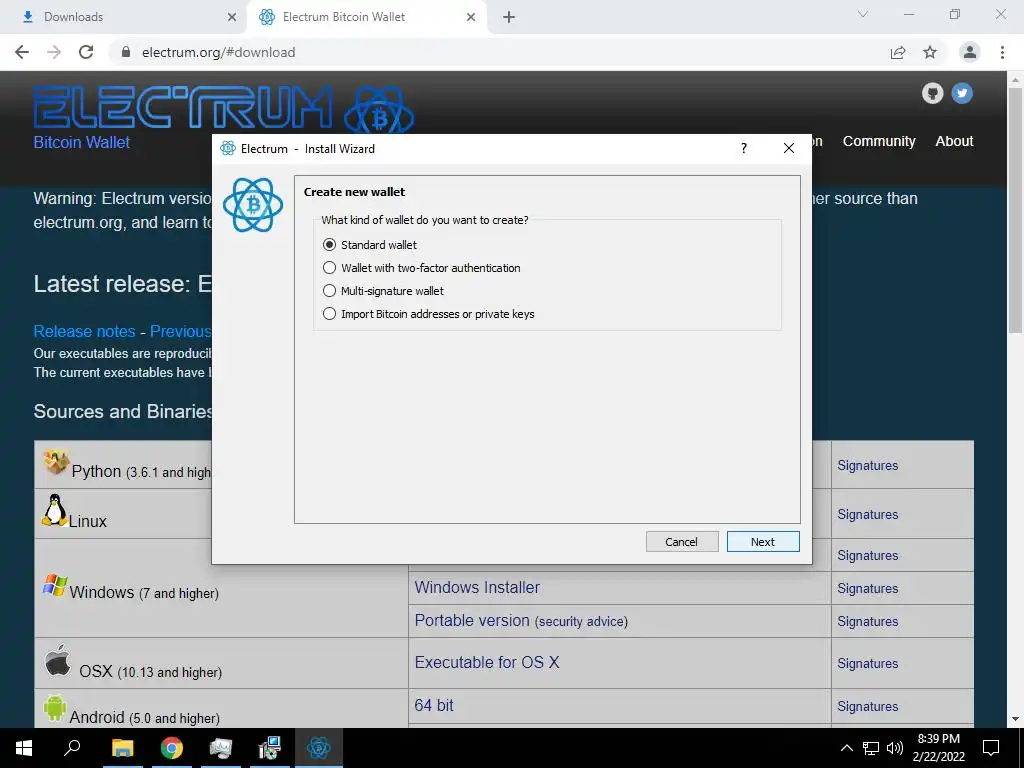1024x768 pixels.
Task: Open Signatures link for OS X executable
Action: click(867, 663)
